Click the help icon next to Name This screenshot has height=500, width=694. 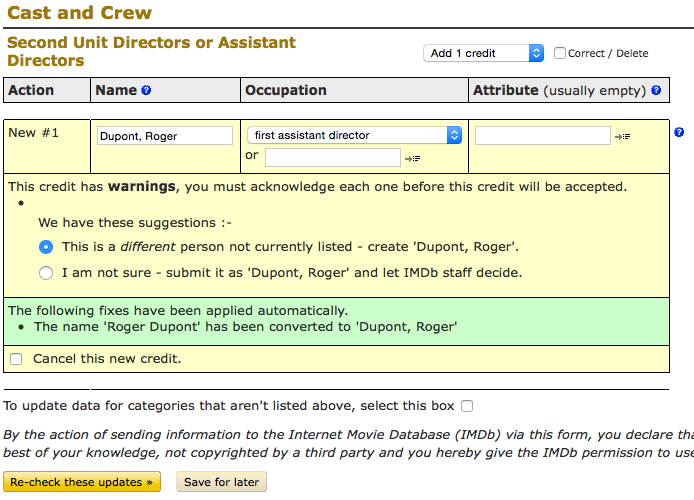(x=146, y=91)
